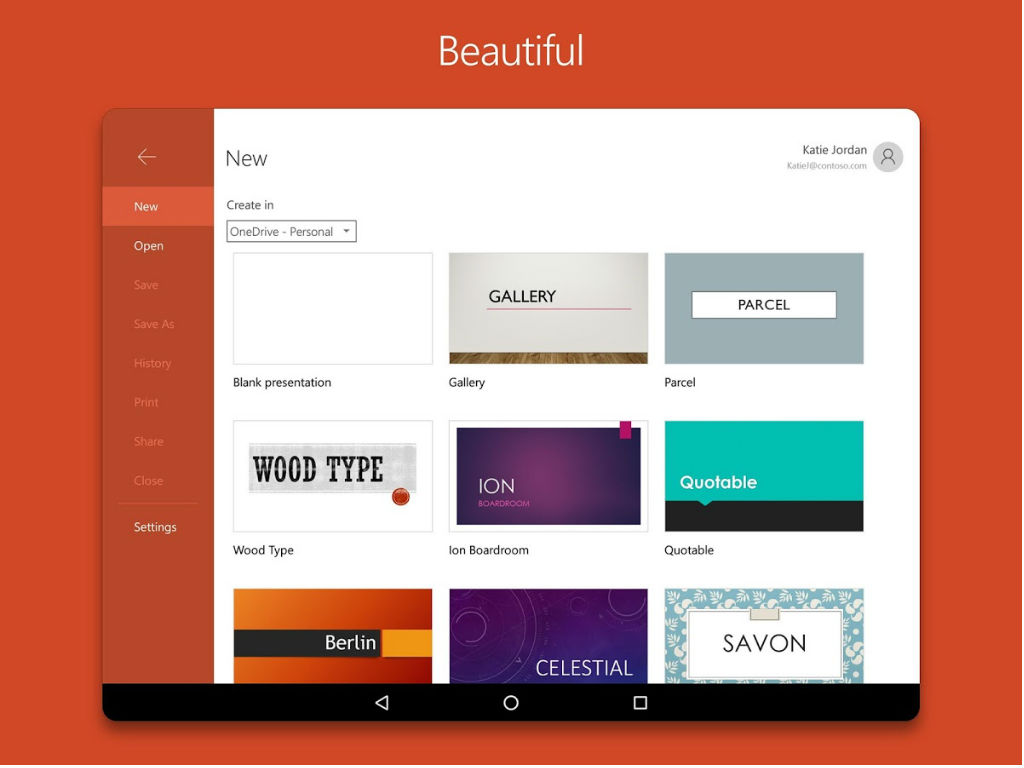Open the Share option in the sidebar
Image resolution: width=1024 pixels, height=768 pixels.
[148, 441]
